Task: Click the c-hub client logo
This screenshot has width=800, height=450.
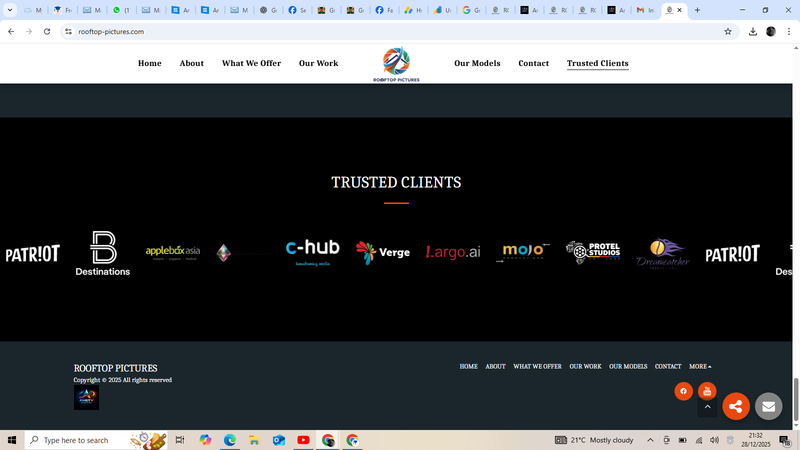Action: point(312,252)
